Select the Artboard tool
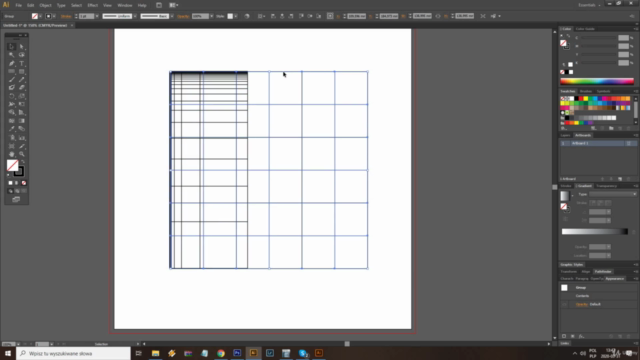 click(x=11, y=146)
